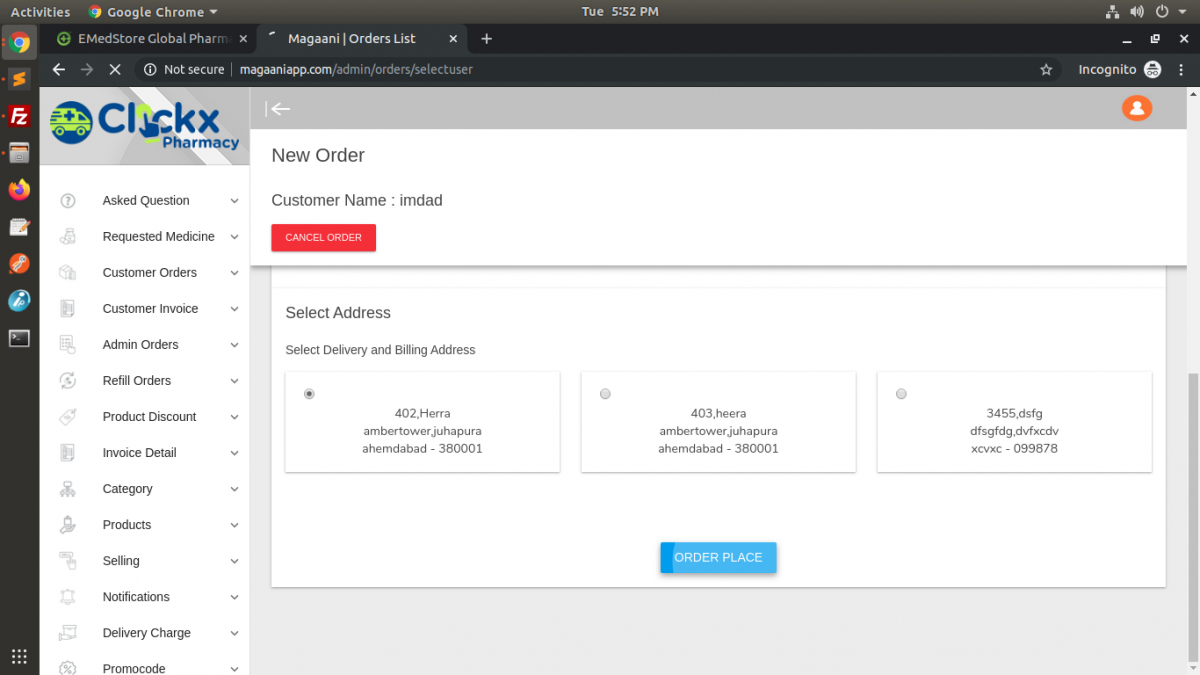The width and height of the screenshot is (1200, 675).
Task: Select the 3455,dsfg address radio button
Action: [x=901, y=394]
